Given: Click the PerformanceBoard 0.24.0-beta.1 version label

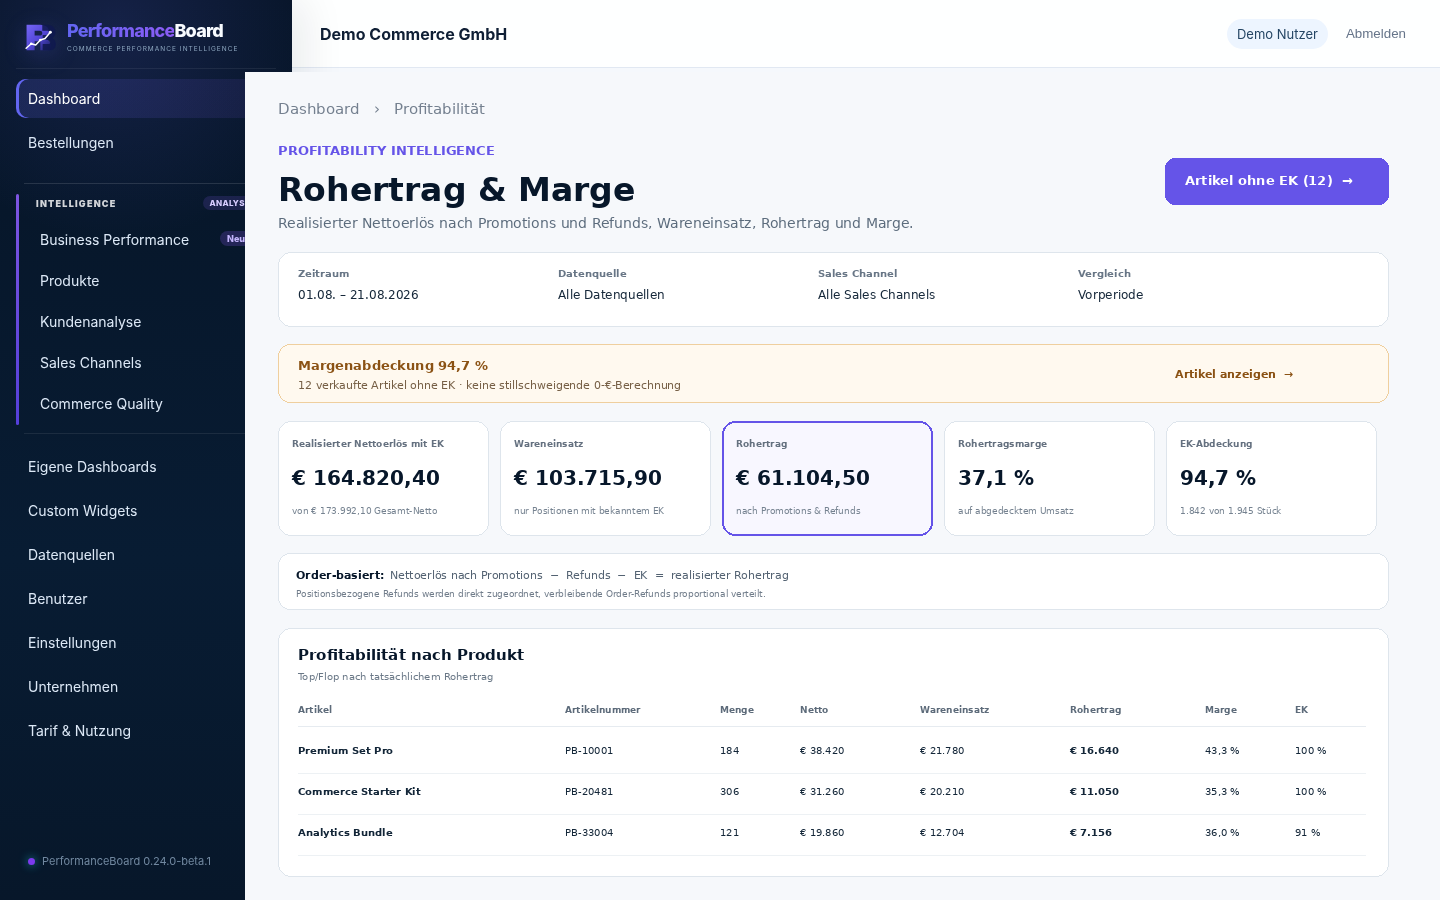Looking at the screenshot, I should tap(126, 861).
